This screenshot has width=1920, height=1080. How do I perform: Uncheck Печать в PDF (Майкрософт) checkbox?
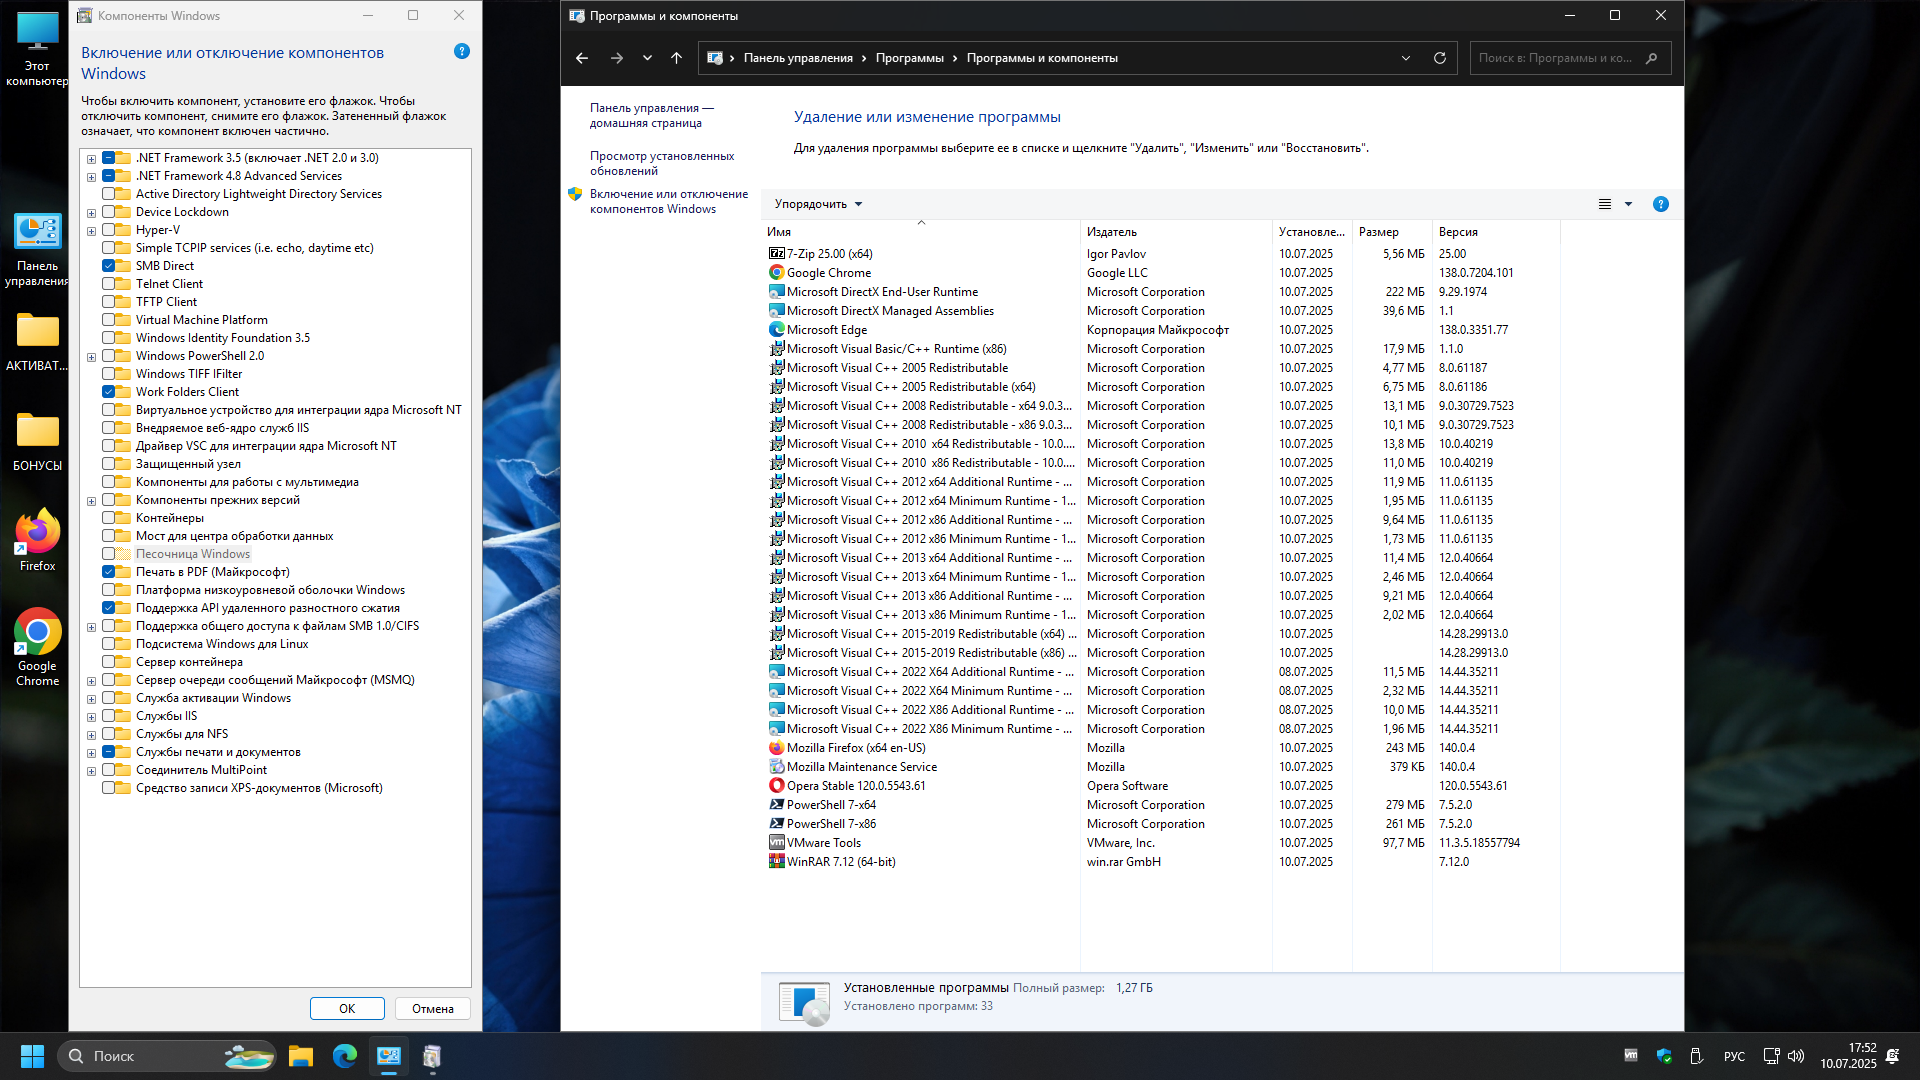coord(109,572)
